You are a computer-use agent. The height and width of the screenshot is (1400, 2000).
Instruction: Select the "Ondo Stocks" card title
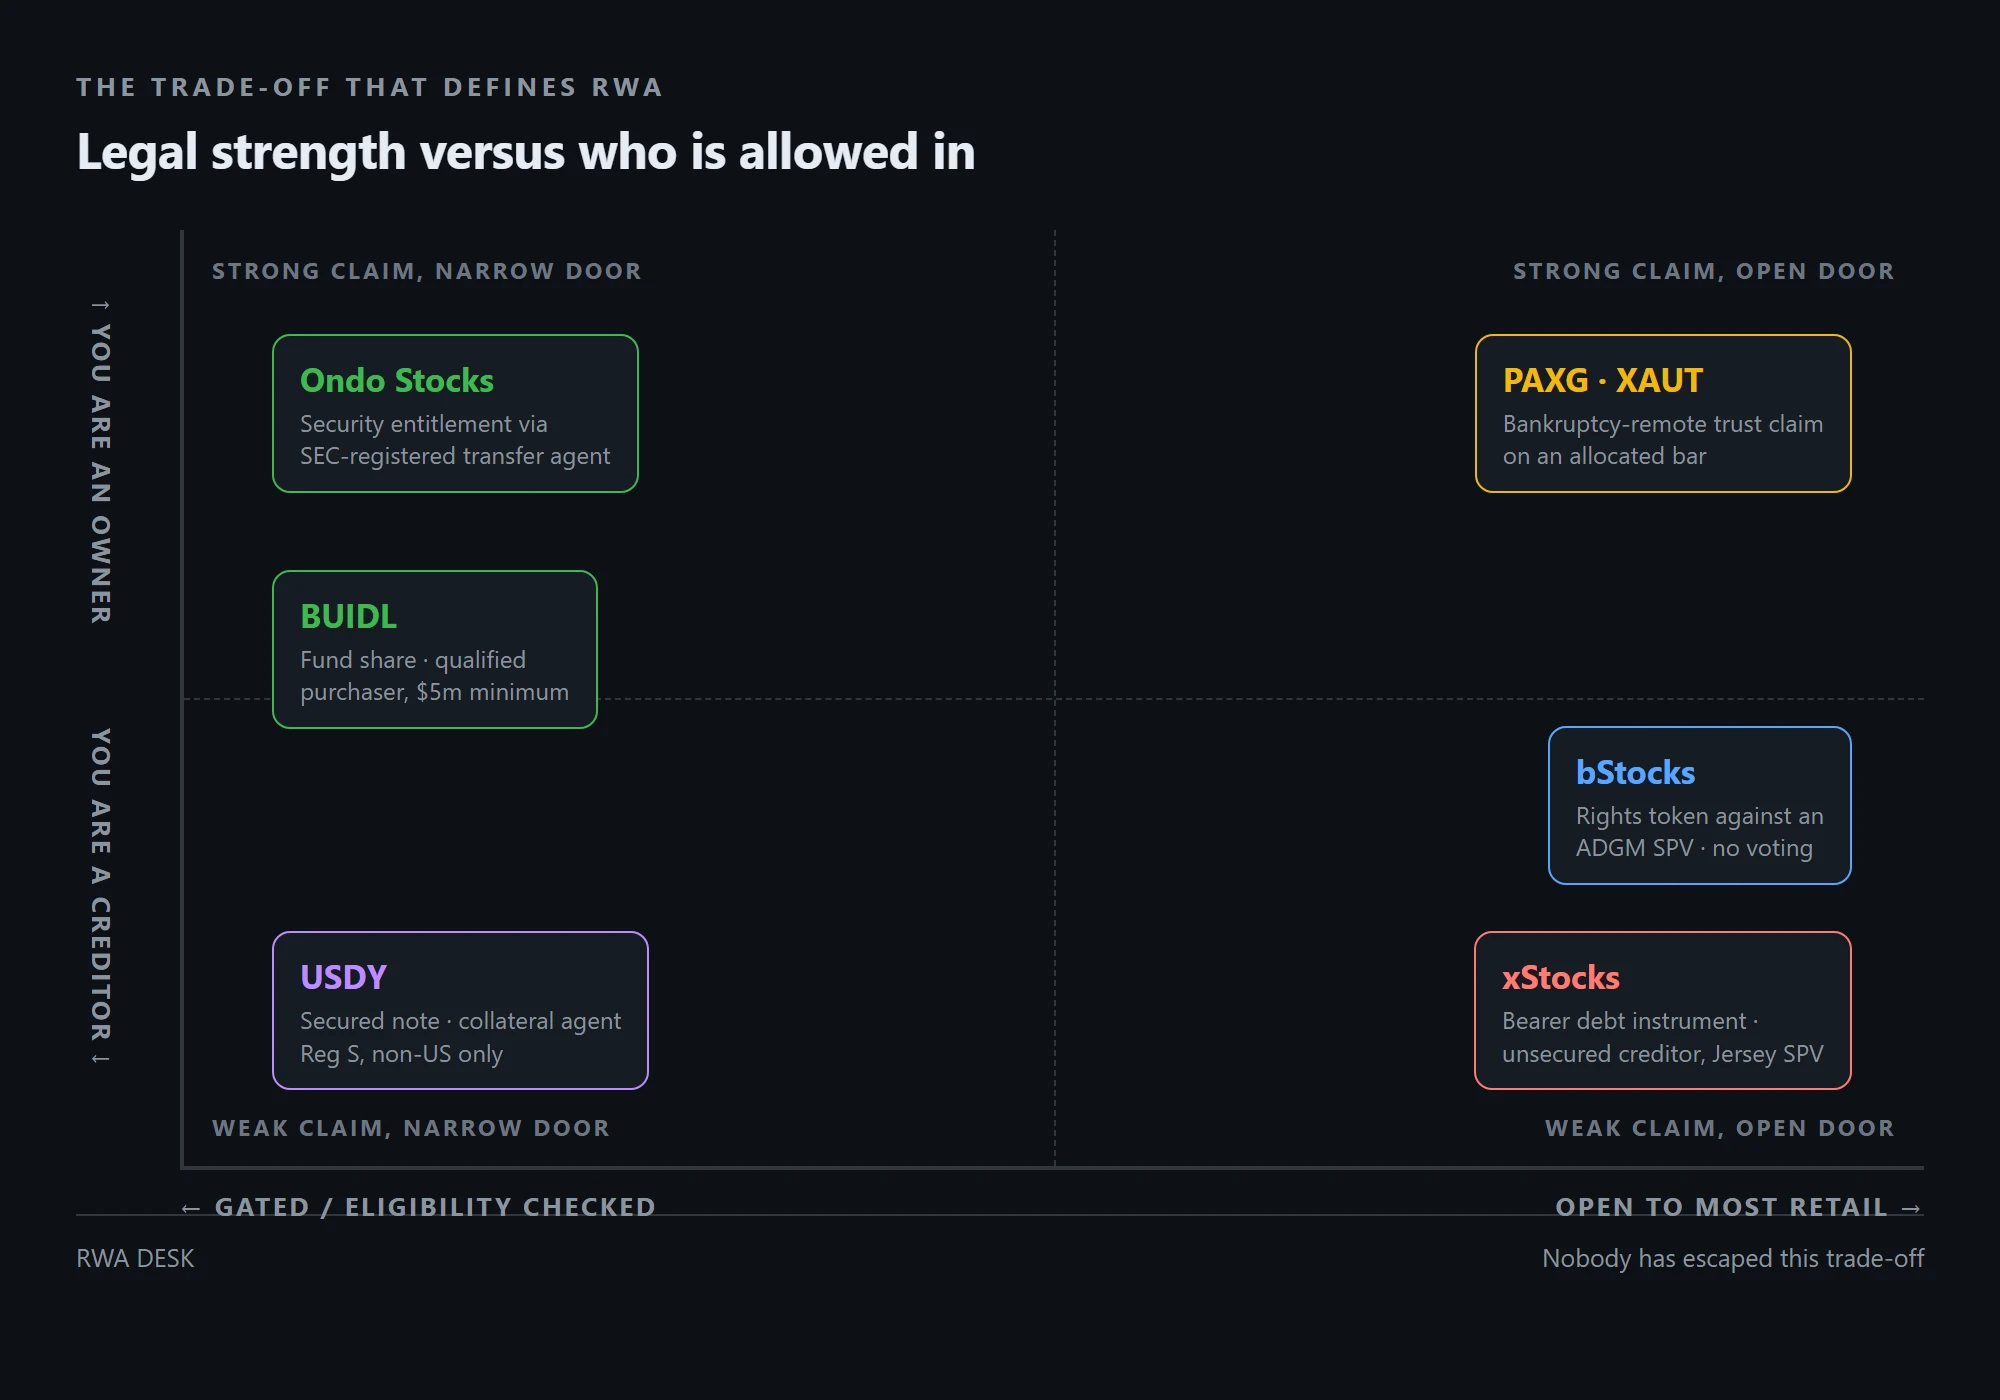tap(397, 381)
